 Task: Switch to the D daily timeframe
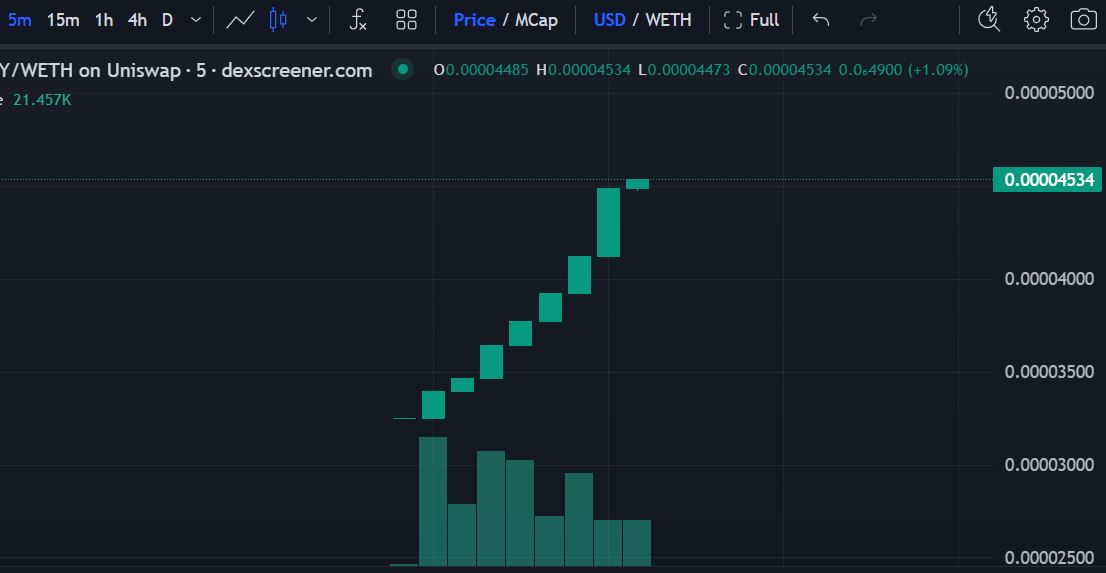tap(167, 20)
